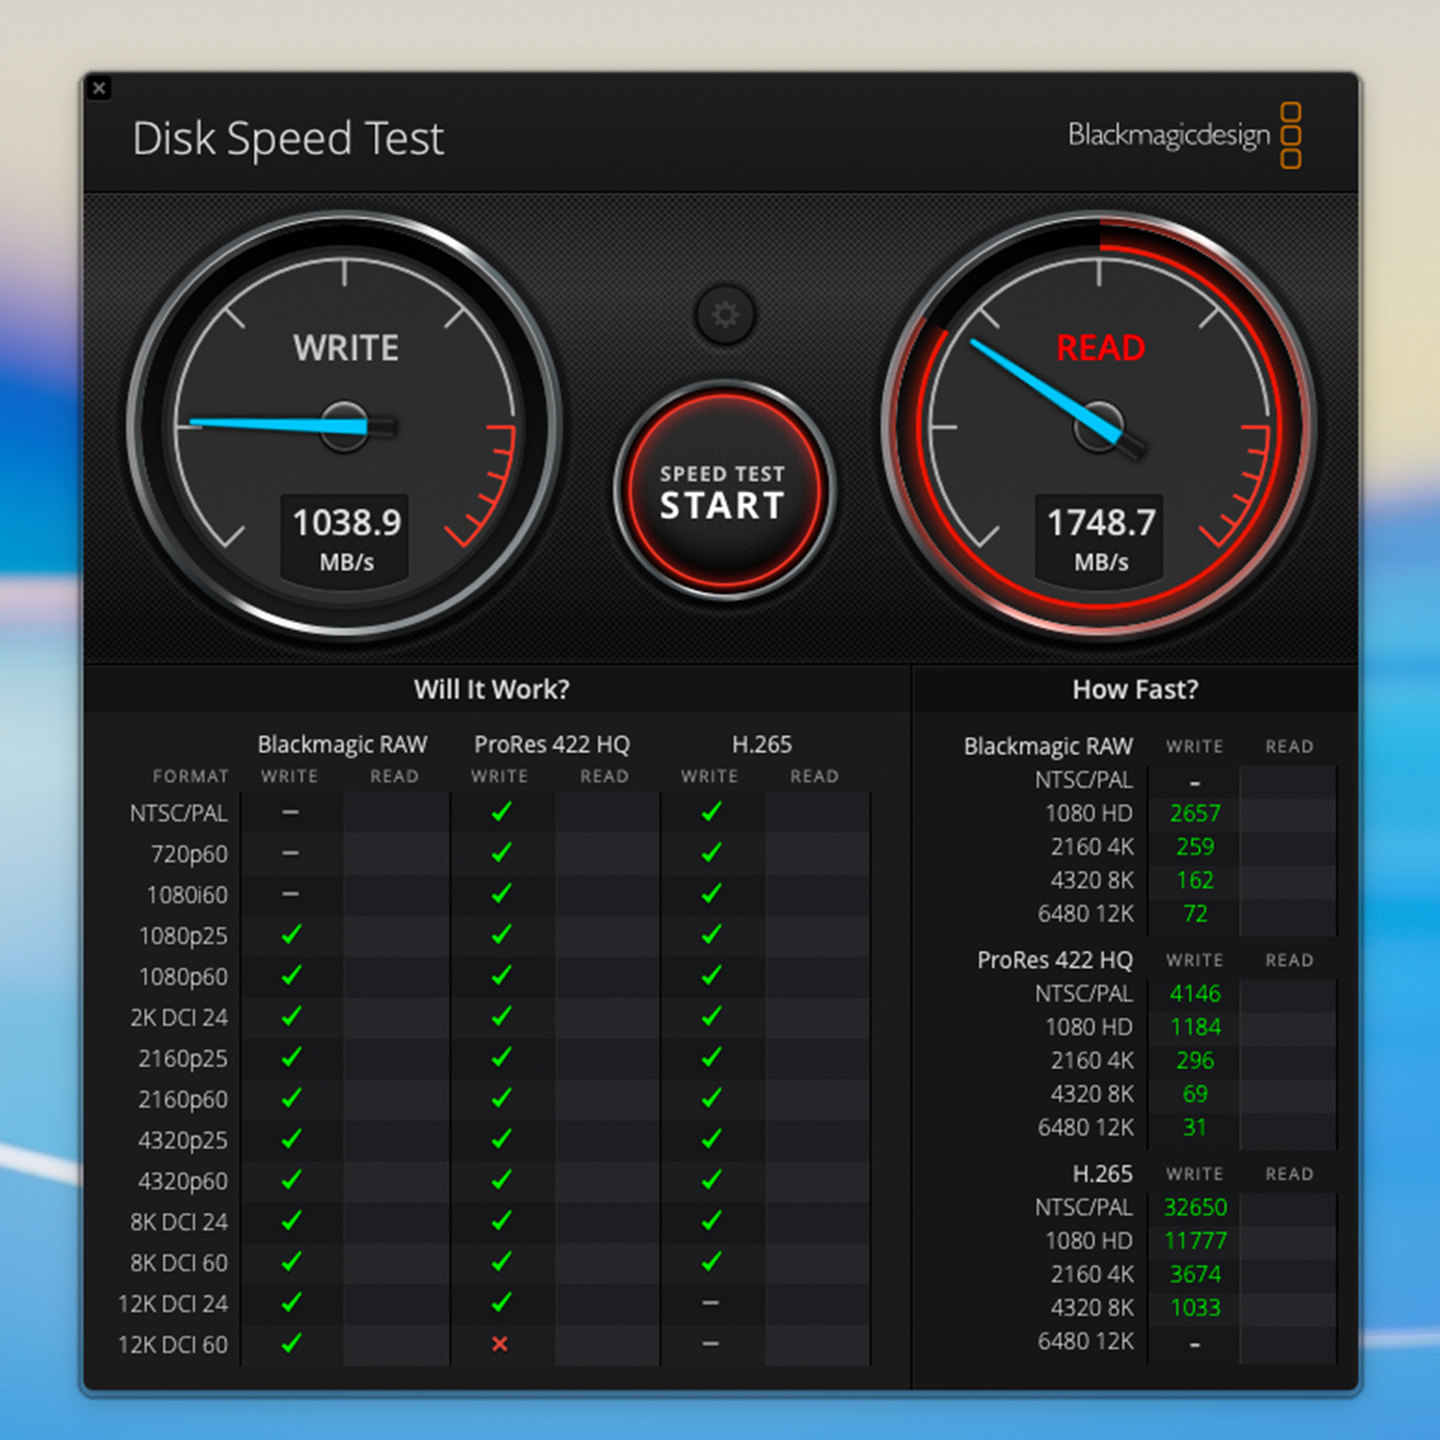
Task: Click the H.265 checkmark for 8K DCI 60
Action: click(x=711, y=1262)
